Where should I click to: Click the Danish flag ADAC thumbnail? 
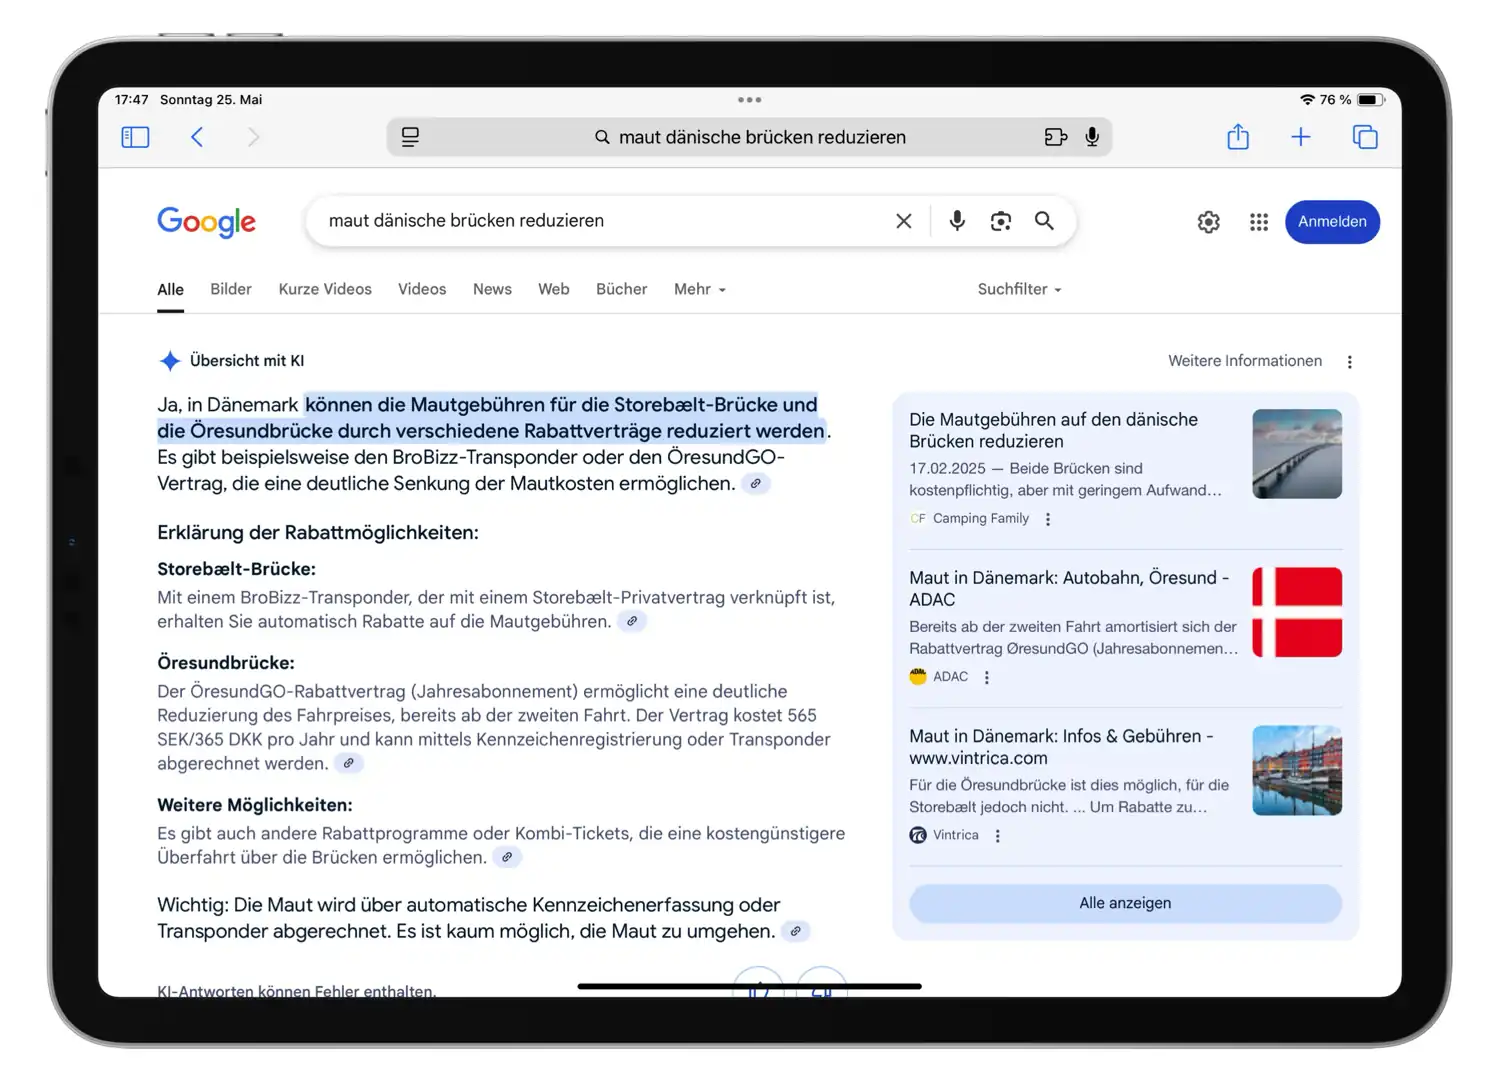1296,612
